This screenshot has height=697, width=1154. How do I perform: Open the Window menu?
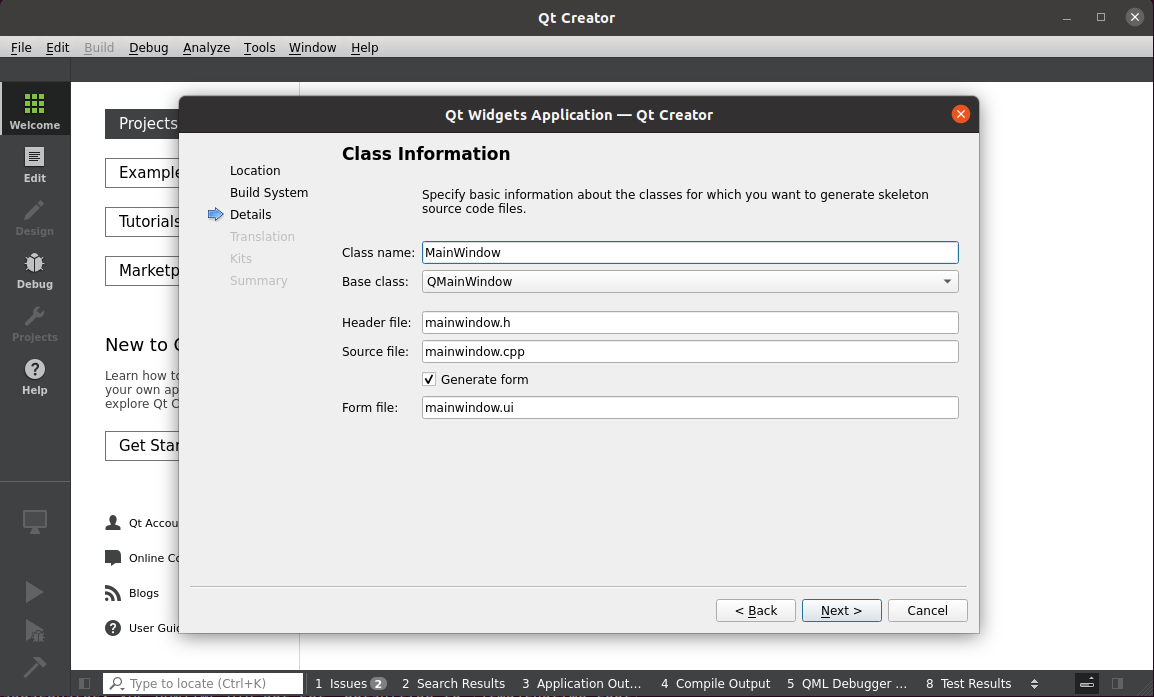pyautogui.click(x=312, y=47)
